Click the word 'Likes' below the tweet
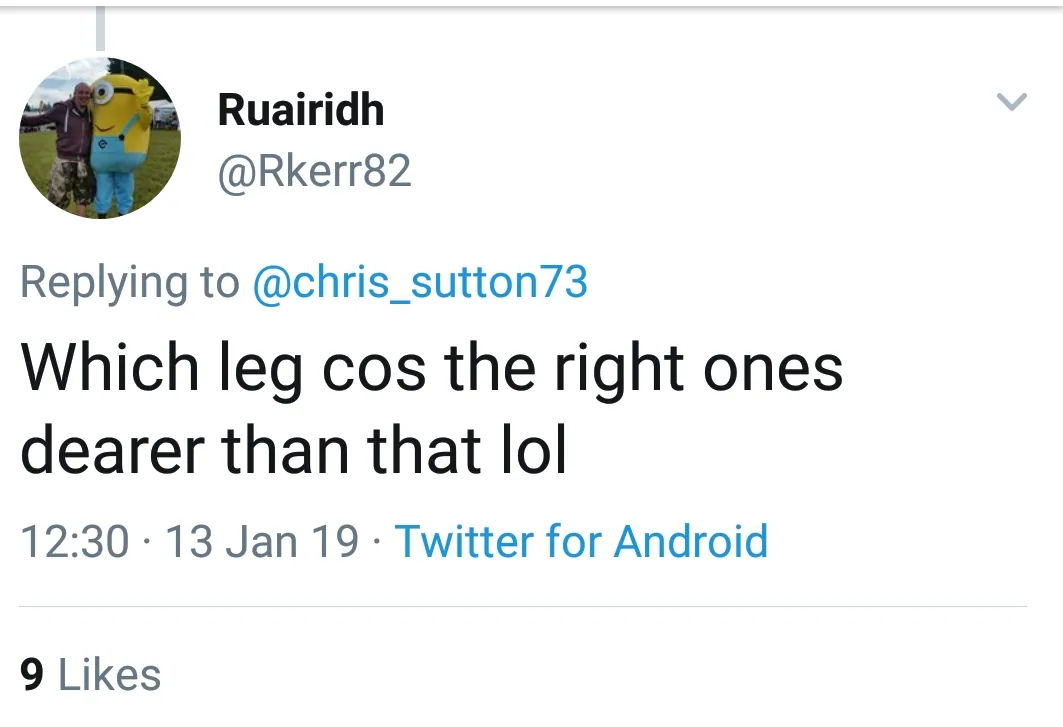Screen dimensions: 1063x727 [110, 674]
